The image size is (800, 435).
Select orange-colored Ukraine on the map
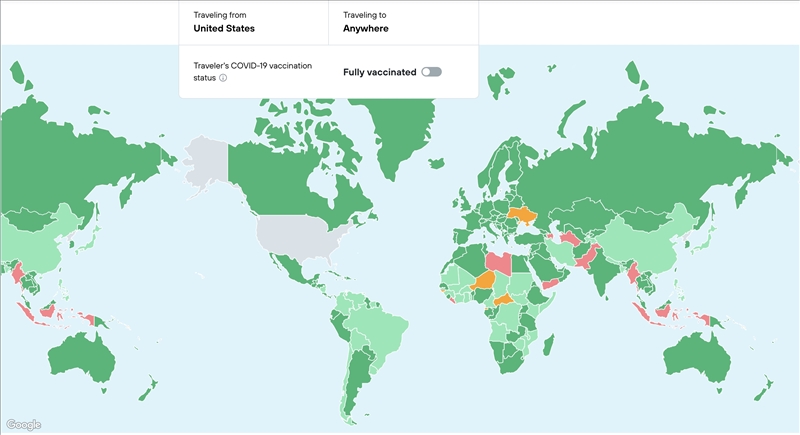[523, 214]
